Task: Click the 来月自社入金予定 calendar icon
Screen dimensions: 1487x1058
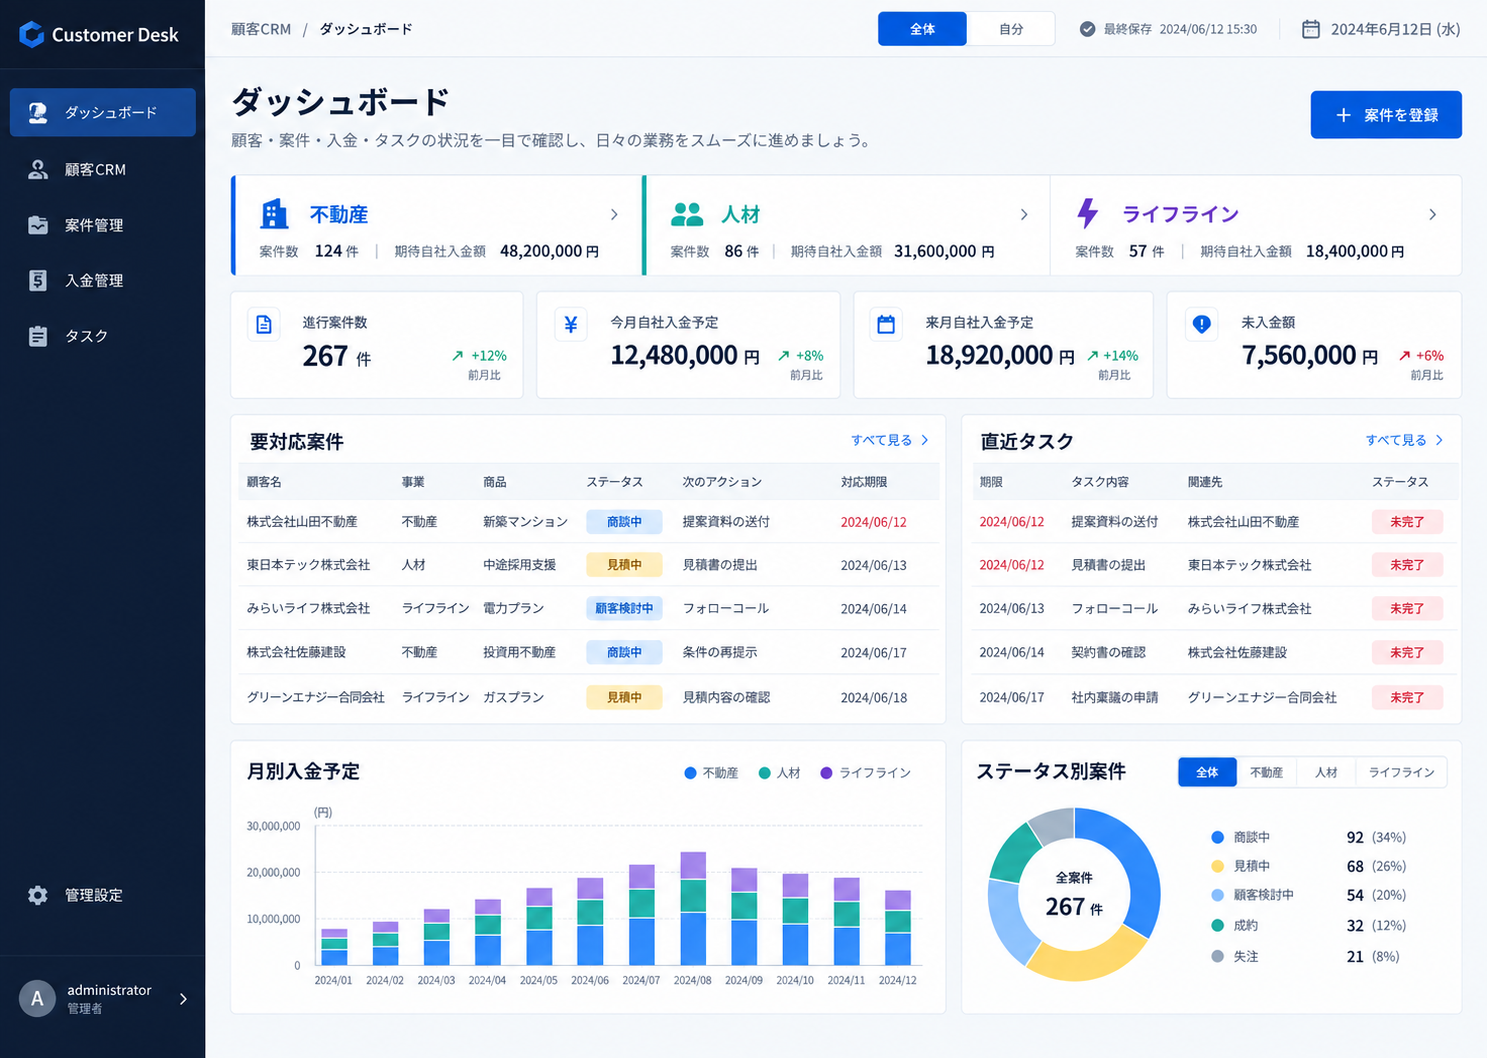Action: tap(886, 324)
